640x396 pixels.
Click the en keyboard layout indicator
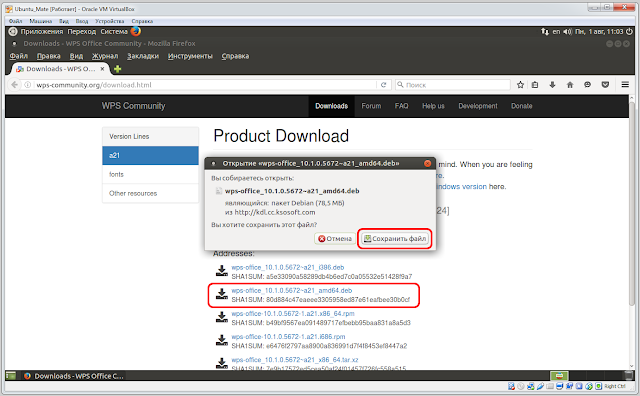point(556,31)
